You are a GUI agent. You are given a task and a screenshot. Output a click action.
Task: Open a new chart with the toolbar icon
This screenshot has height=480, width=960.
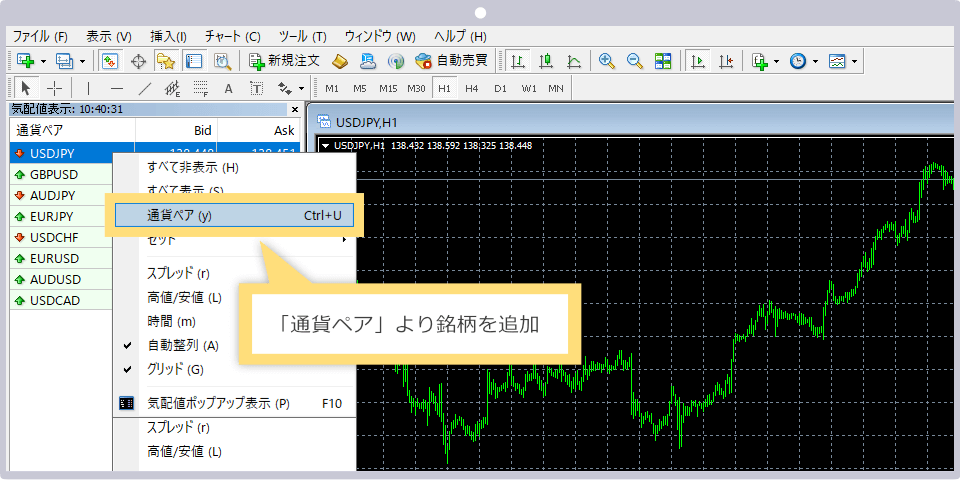click(x=25, y=61)
